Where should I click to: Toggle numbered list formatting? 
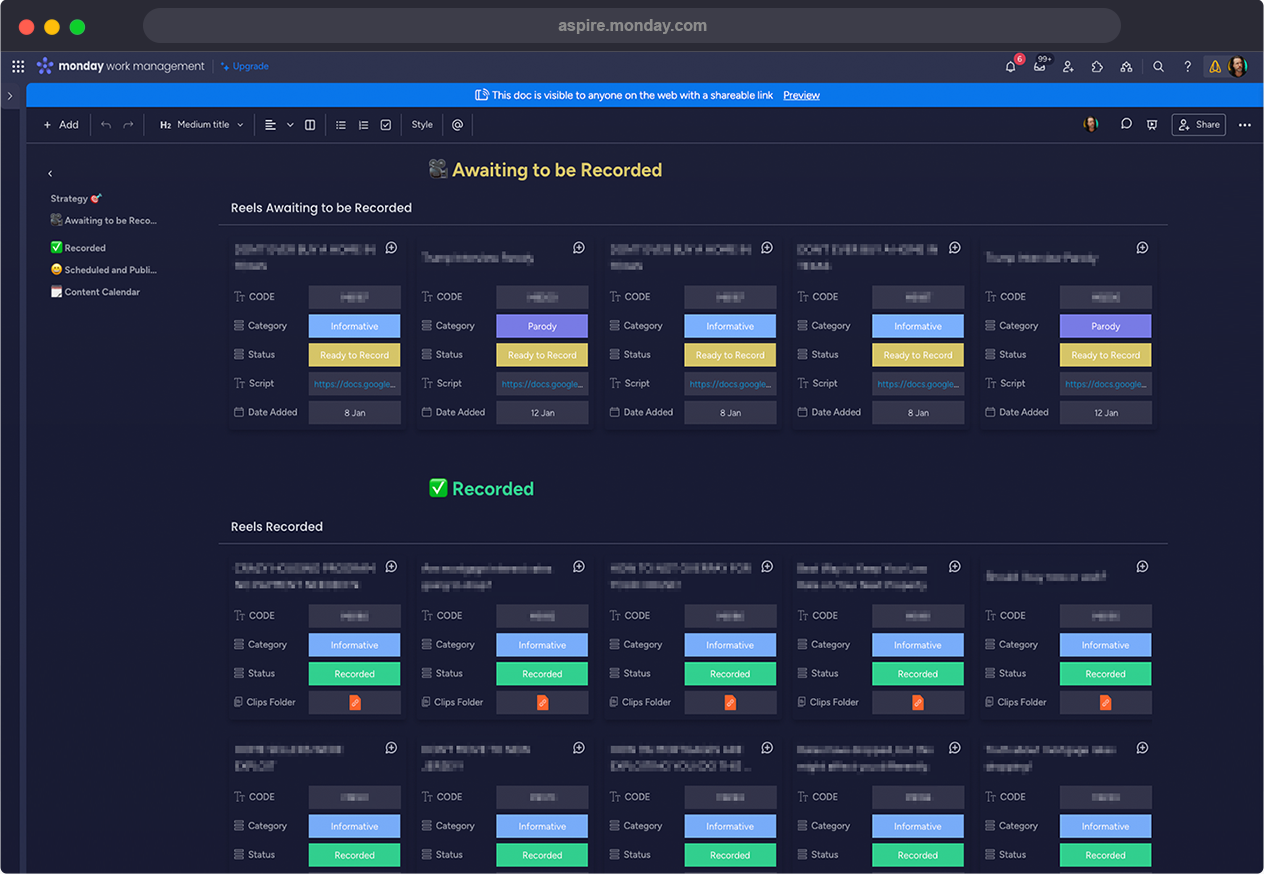coord(363,125)
